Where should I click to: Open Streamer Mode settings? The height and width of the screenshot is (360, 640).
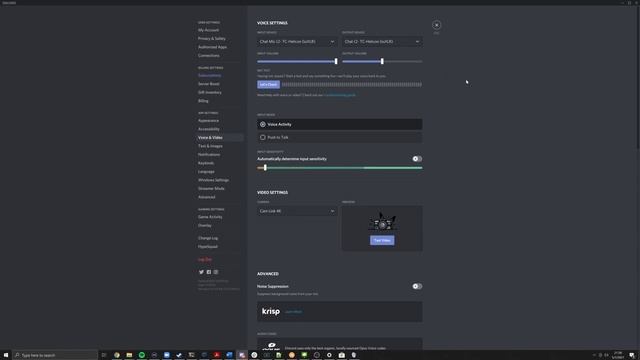pyautogui.click(x=211, y=189)
